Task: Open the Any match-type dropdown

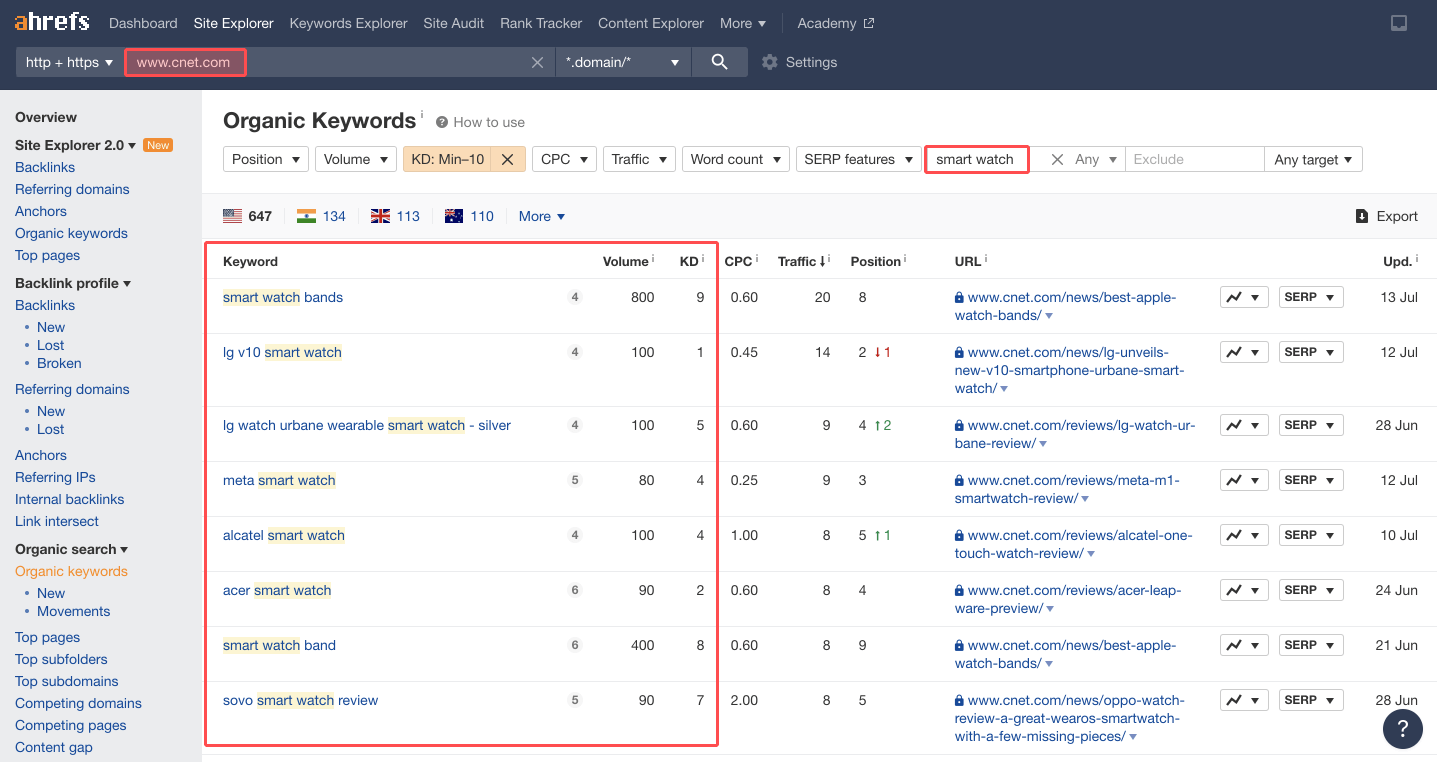Action: (x=1096, y=159)
